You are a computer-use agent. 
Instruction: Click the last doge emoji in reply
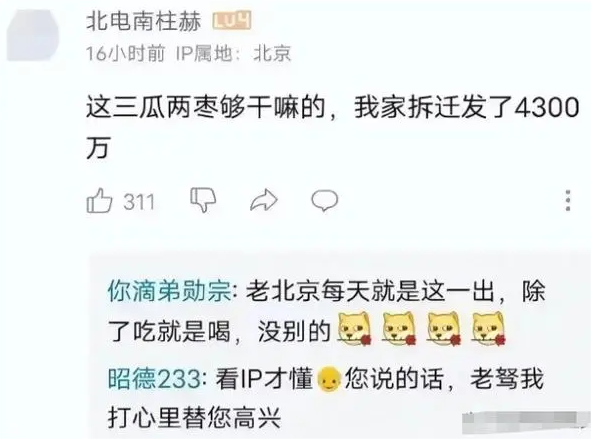tap(488, 329)
